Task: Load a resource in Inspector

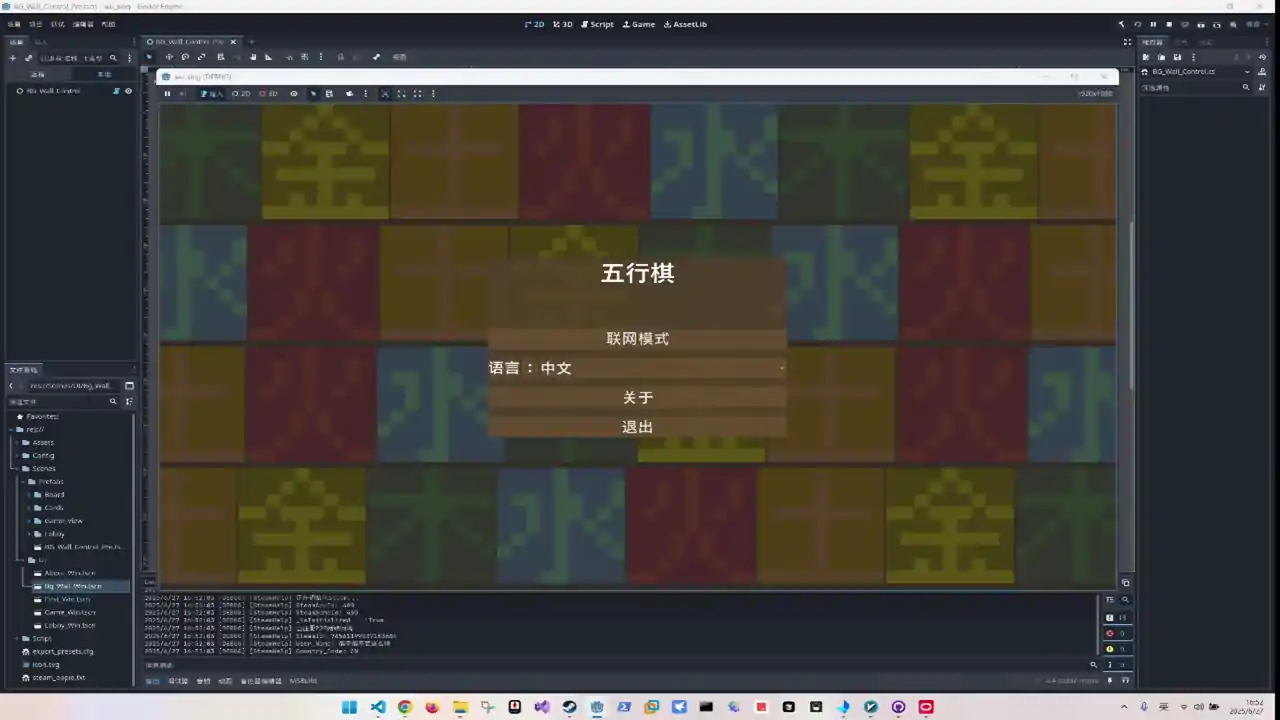Action: coord(1162,57)
